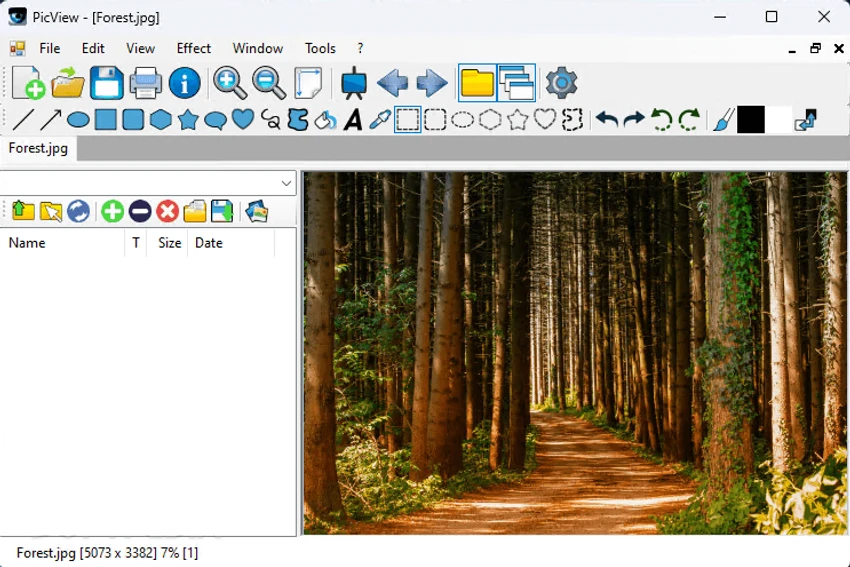Refresh the file list

78,211
